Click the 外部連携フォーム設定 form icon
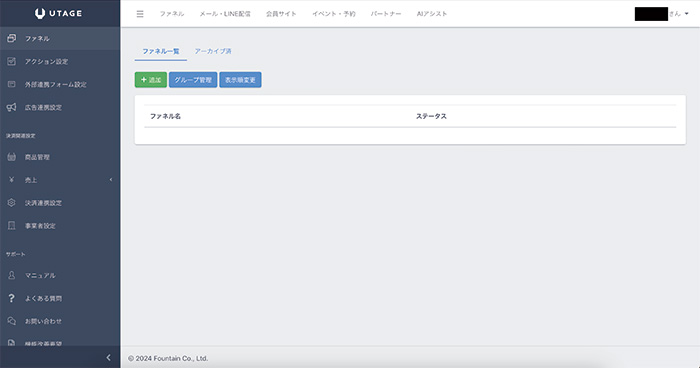The image size is (700, 368). pos(12,84)
